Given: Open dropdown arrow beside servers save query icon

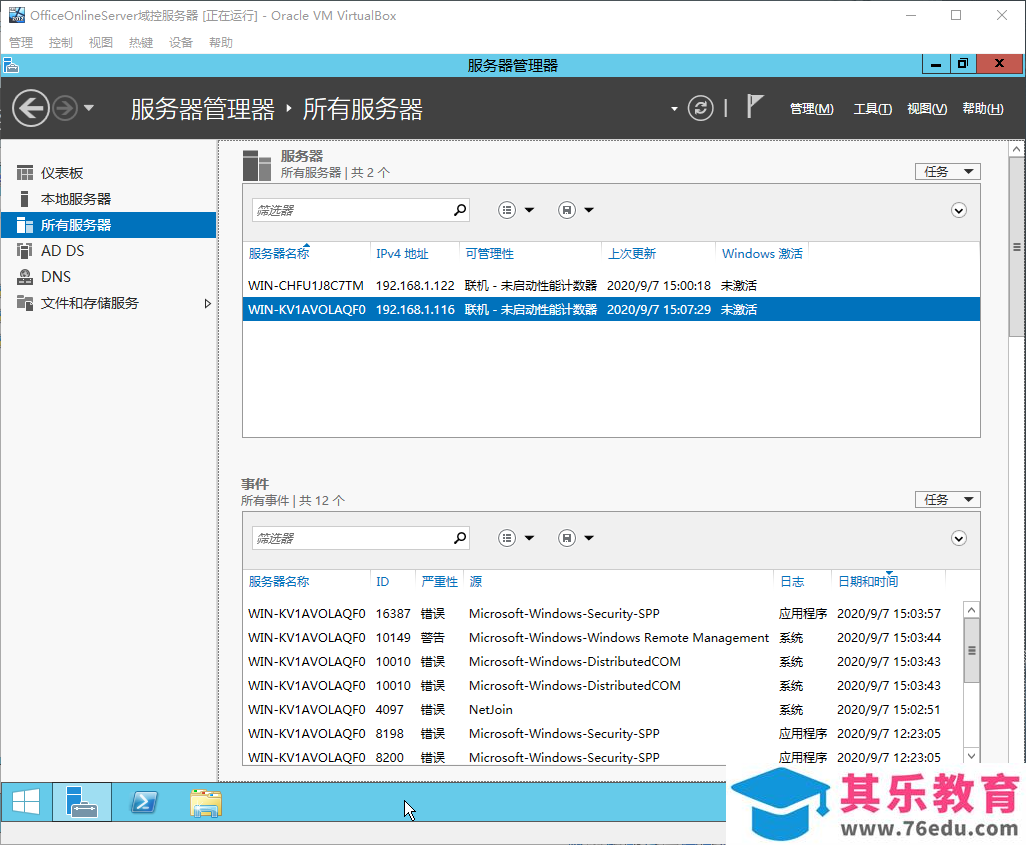Looking at the screenshot, I should pyautogui.click(x=589, y=210).
